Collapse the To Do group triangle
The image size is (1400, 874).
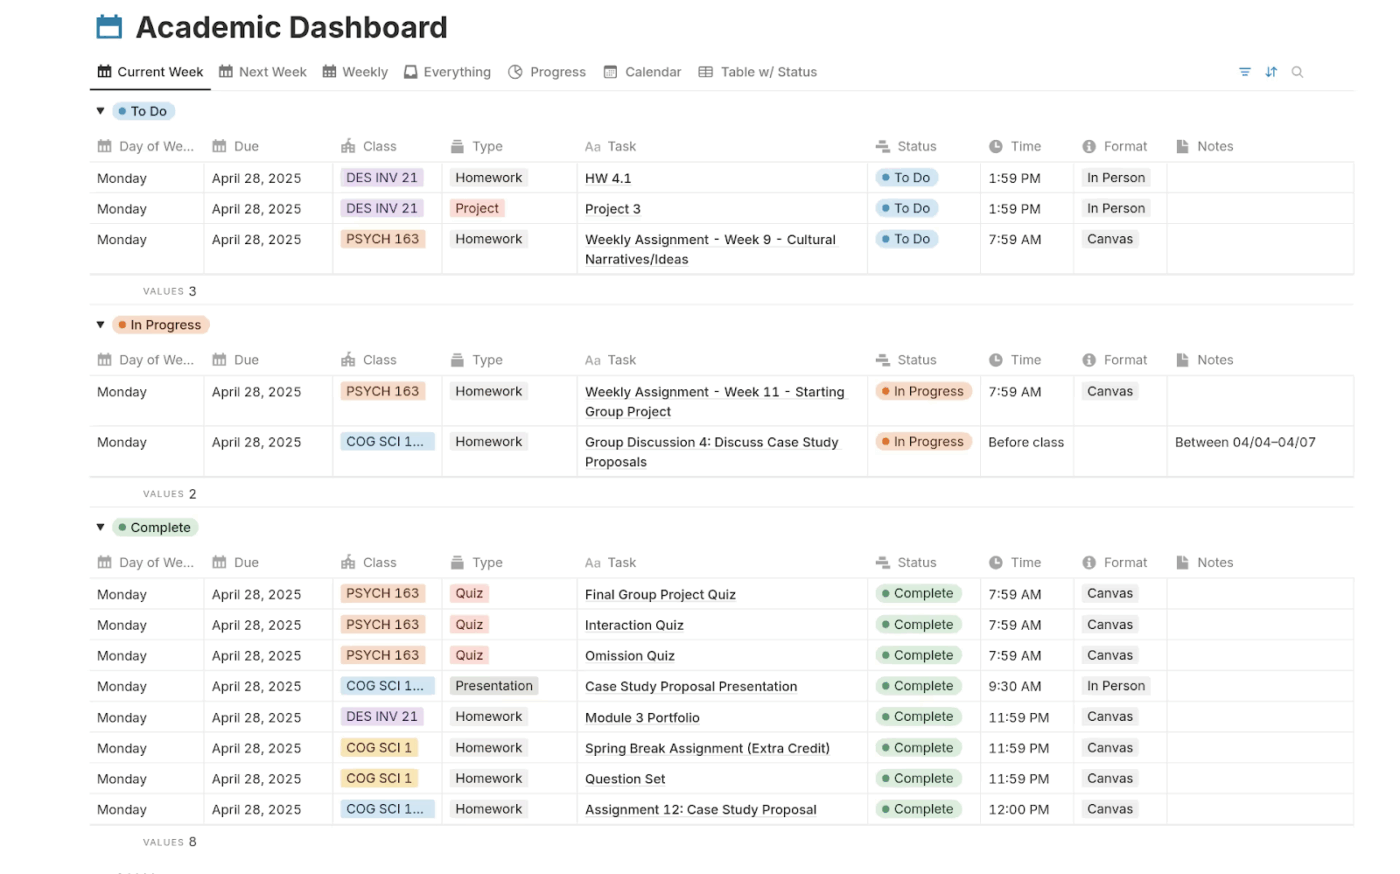click(x=100, y=111)
